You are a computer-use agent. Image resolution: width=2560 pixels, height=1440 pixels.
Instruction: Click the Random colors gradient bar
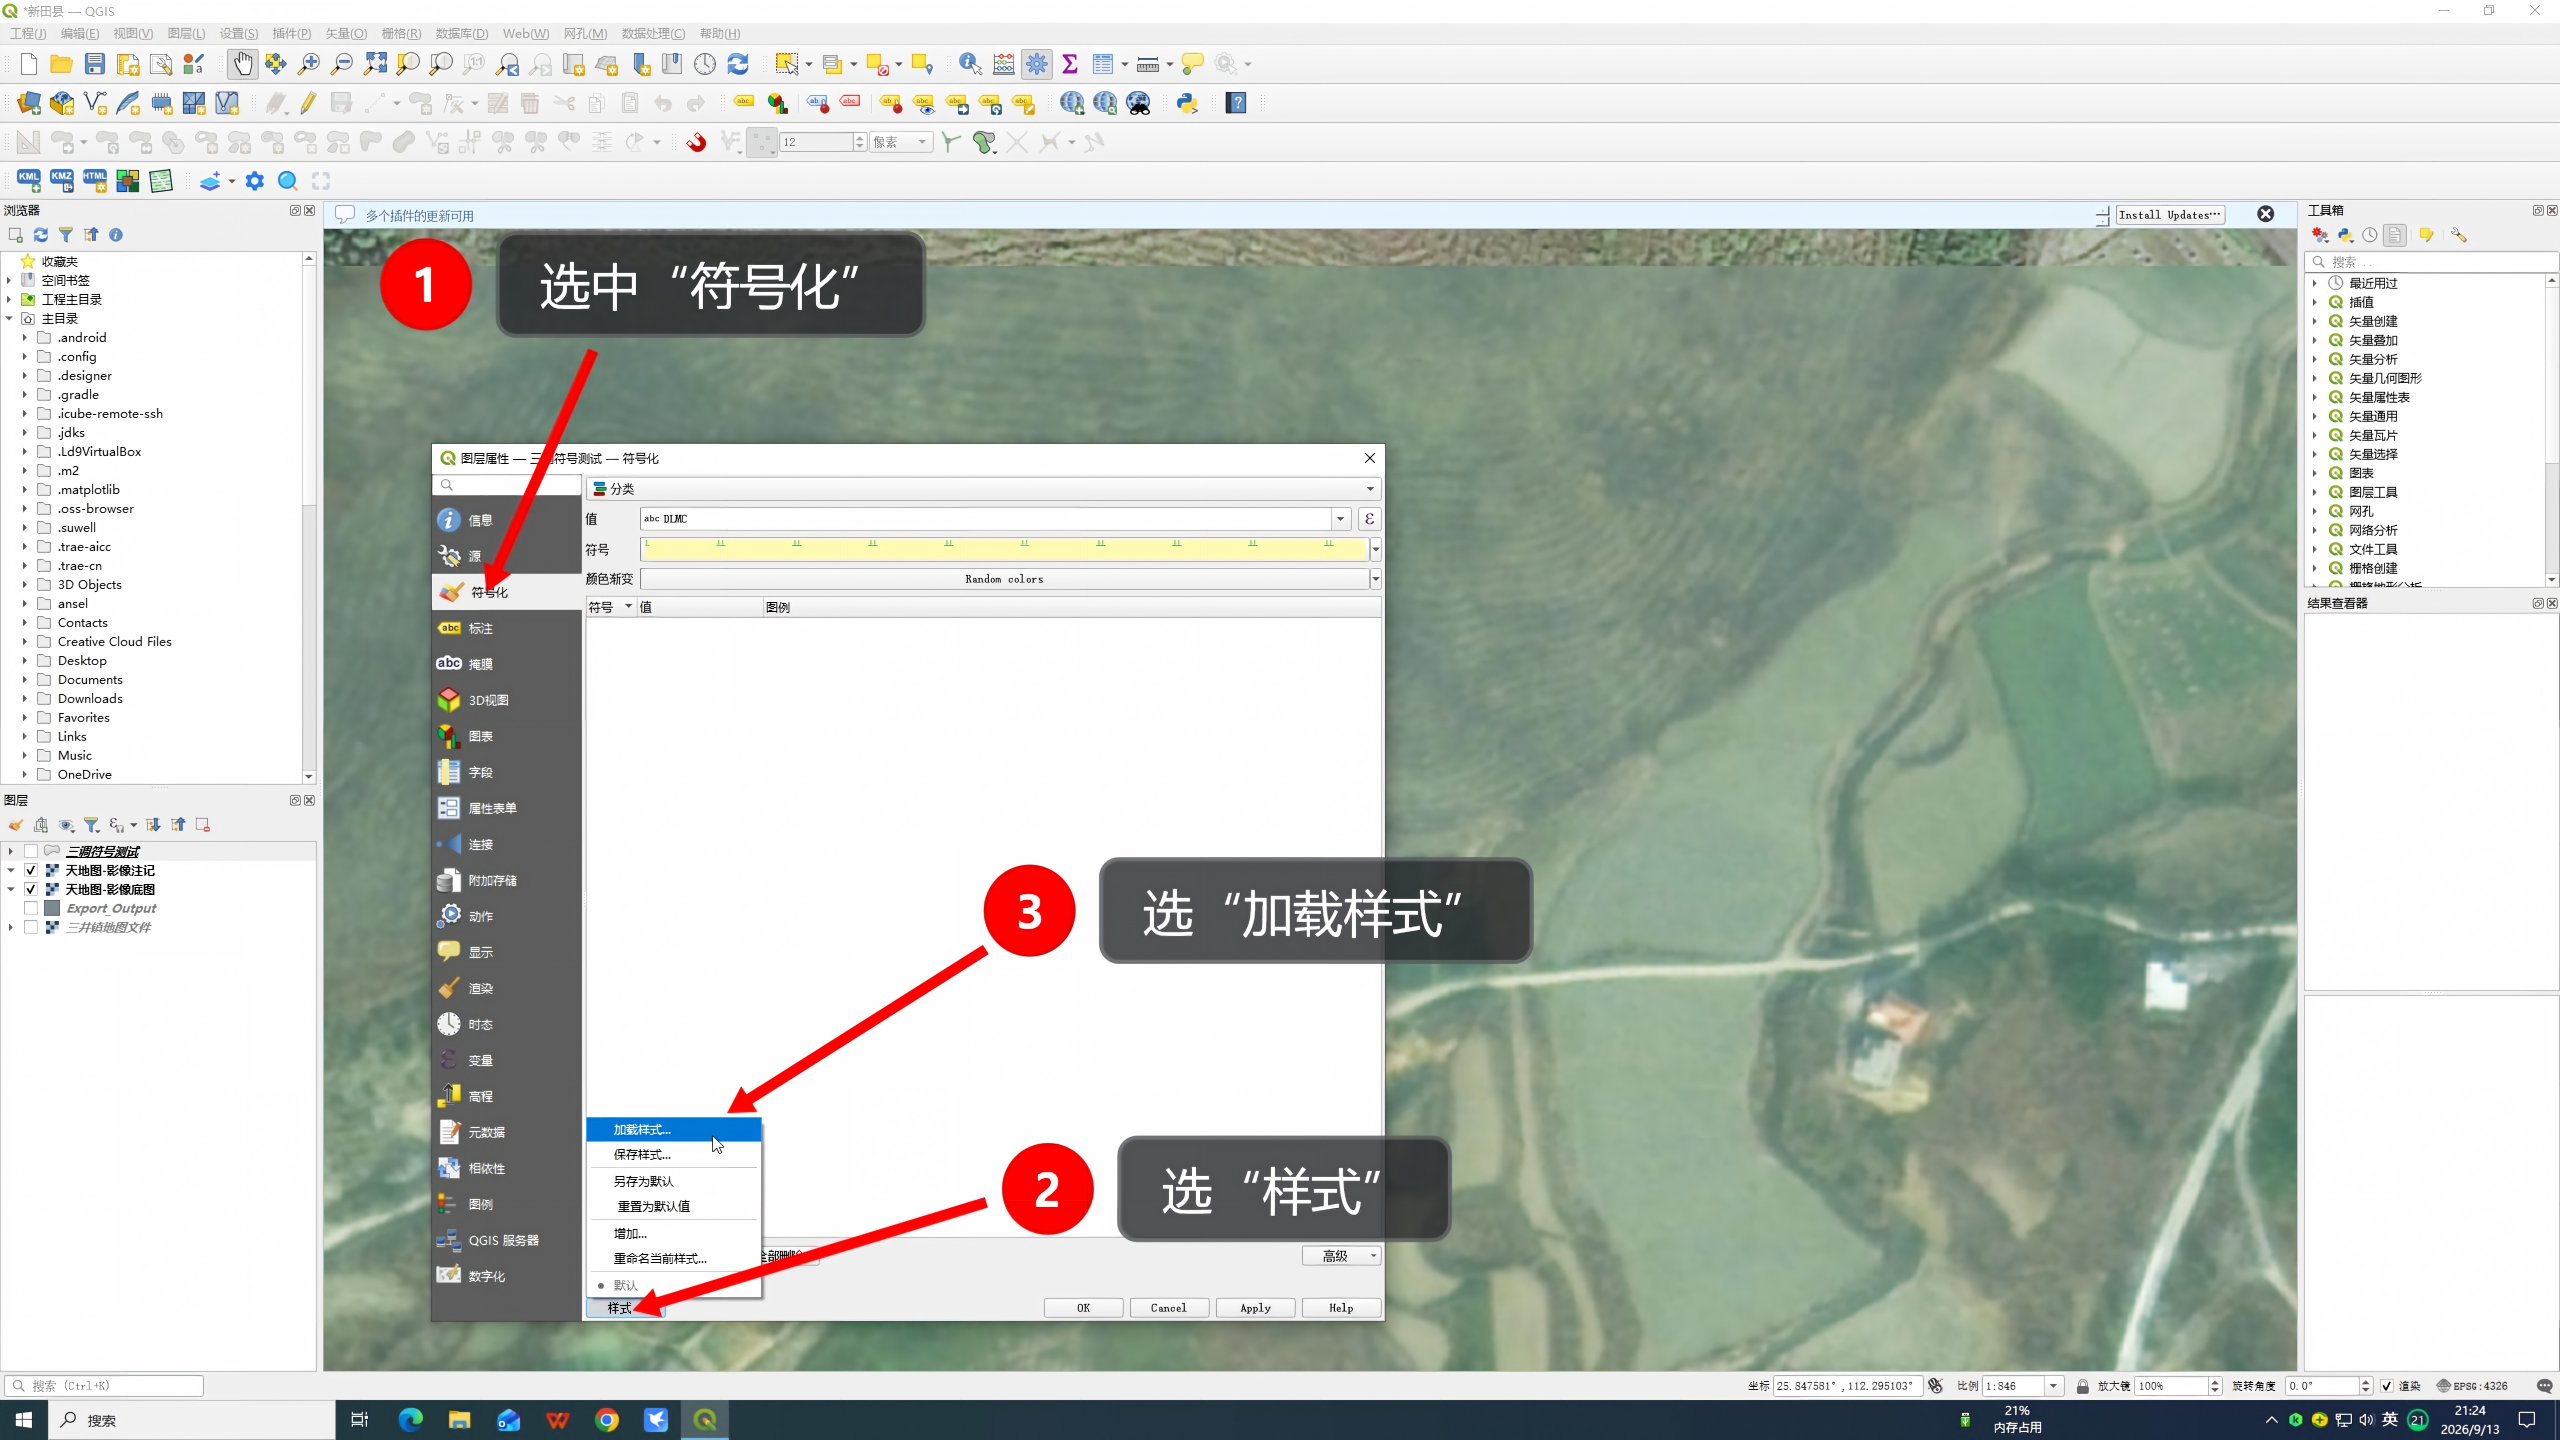tap(1004, 579)
